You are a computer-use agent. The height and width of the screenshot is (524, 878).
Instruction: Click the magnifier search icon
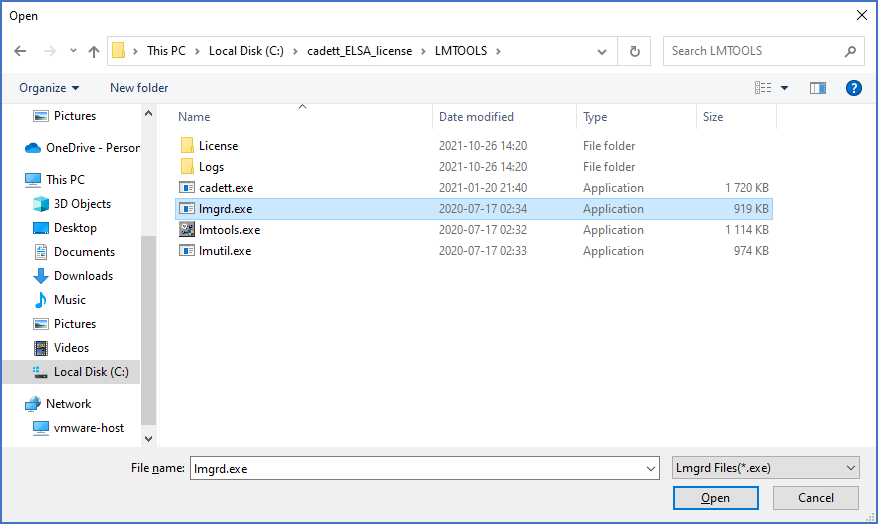pyautogui.click(x=851, y=52)
